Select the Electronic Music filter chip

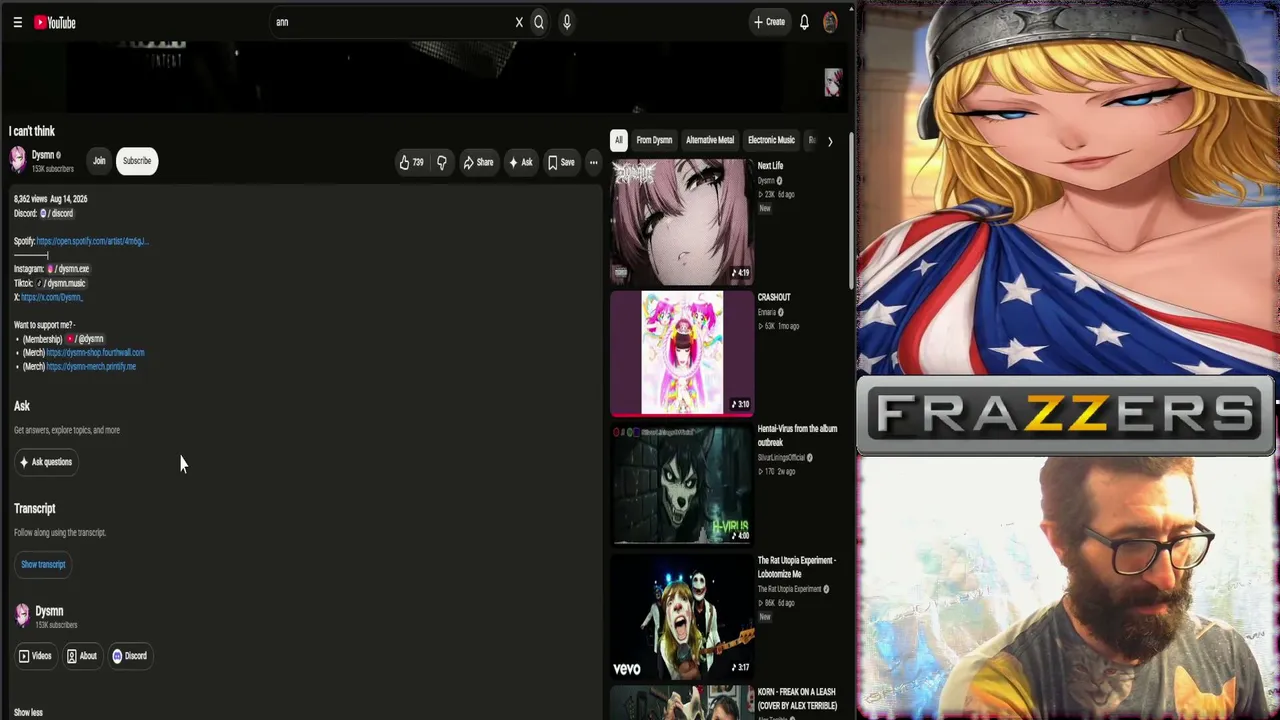[771, 140]
